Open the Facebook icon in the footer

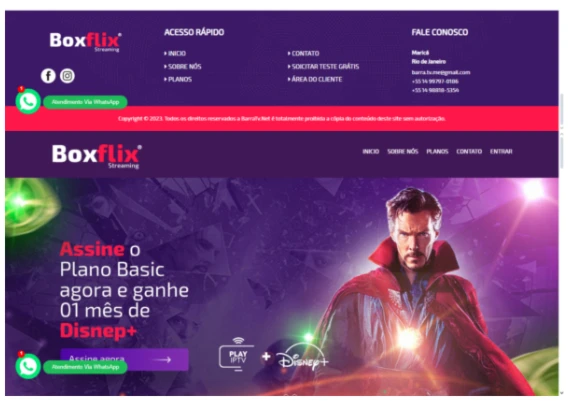tap(48, 76)
